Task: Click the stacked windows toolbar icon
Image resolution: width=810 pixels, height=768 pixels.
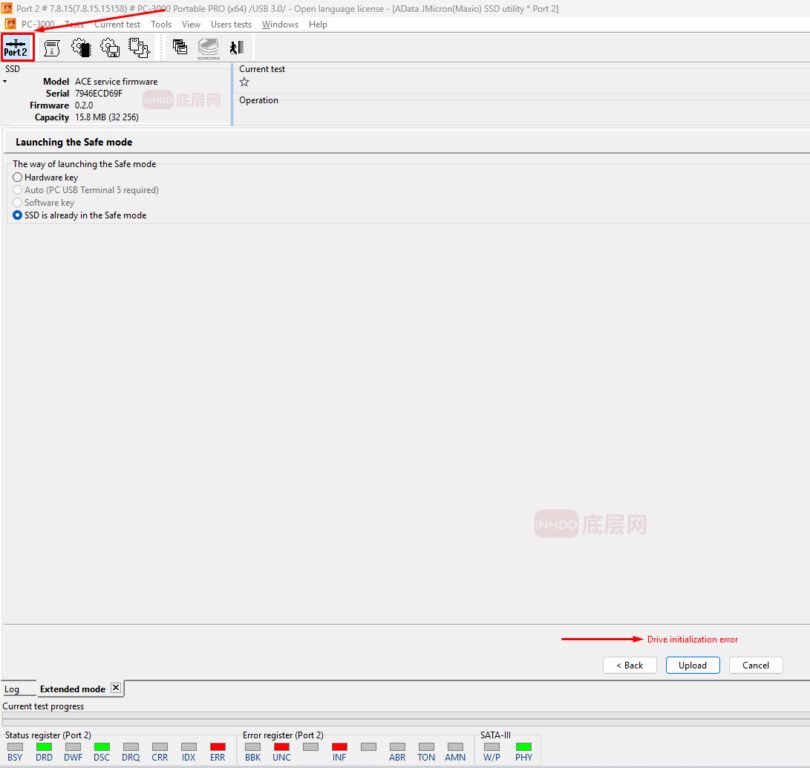Action: coord(180,47)
